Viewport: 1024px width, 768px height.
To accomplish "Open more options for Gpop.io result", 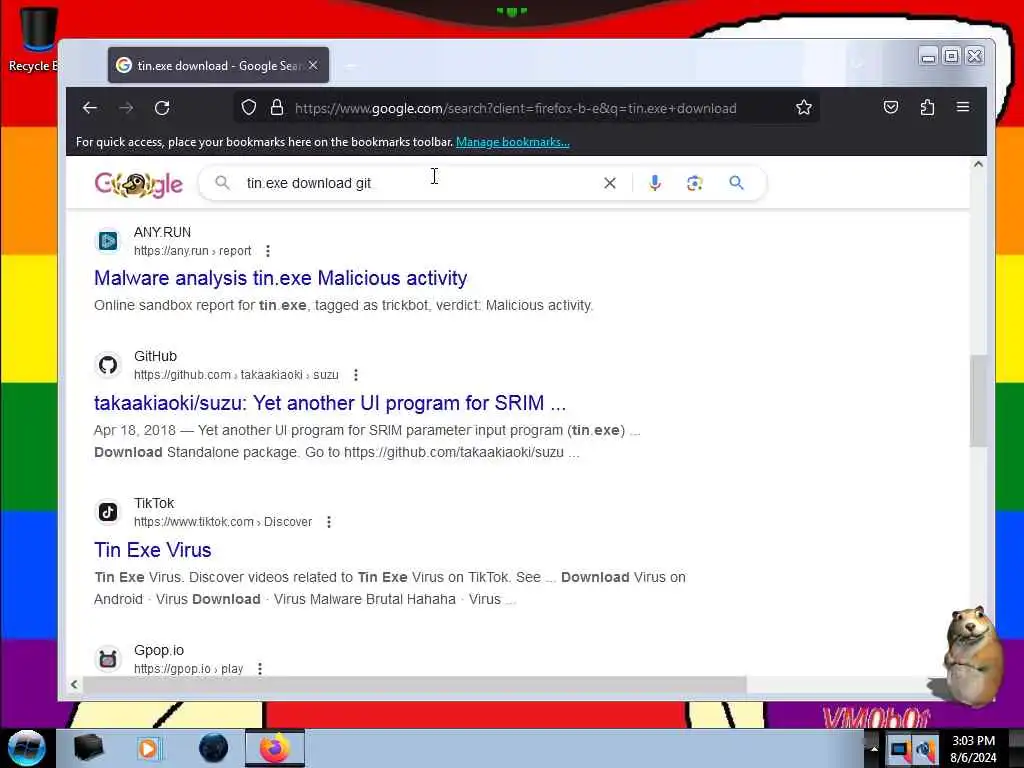I will (x=260, y=669).
